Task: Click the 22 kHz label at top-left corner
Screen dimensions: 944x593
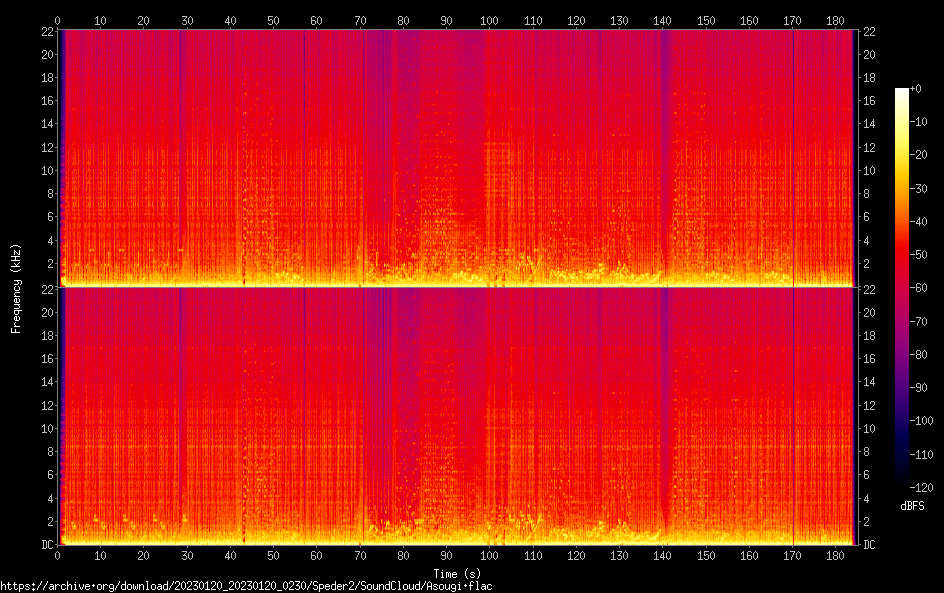Action: [46, 30]
